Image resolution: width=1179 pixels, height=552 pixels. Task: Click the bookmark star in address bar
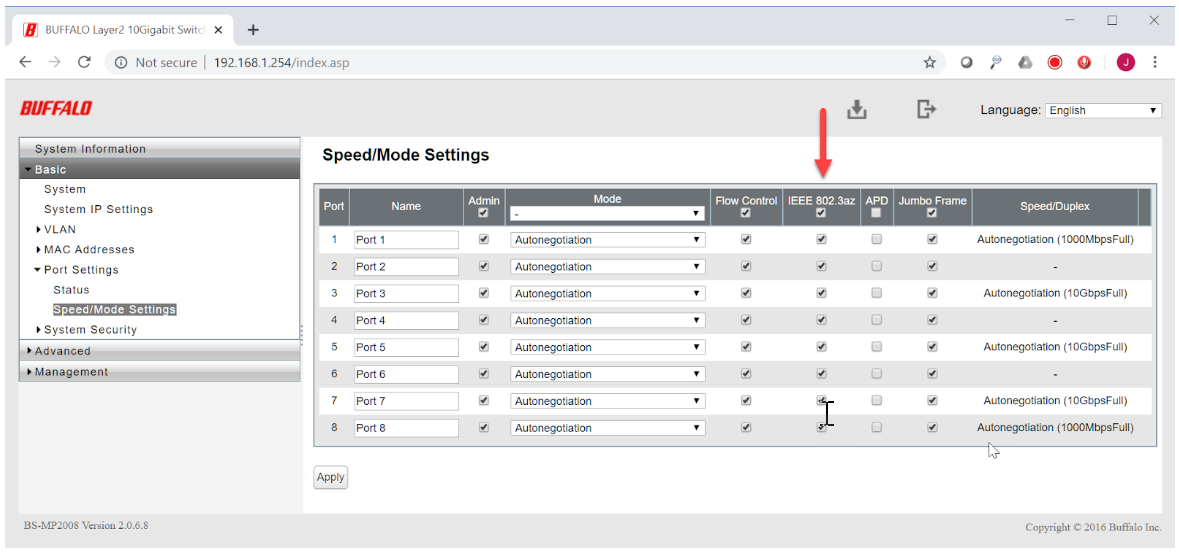click(929, 62)
